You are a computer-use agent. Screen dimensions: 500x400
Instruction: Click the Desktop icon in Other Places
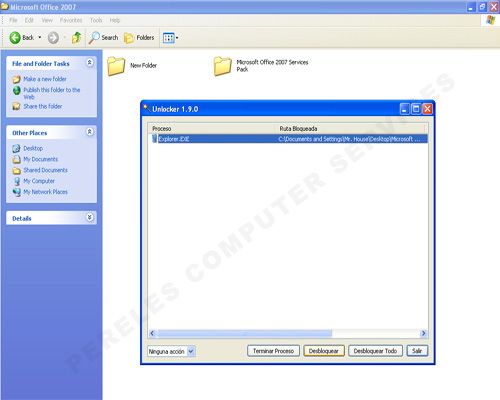(x=16, y=149)
